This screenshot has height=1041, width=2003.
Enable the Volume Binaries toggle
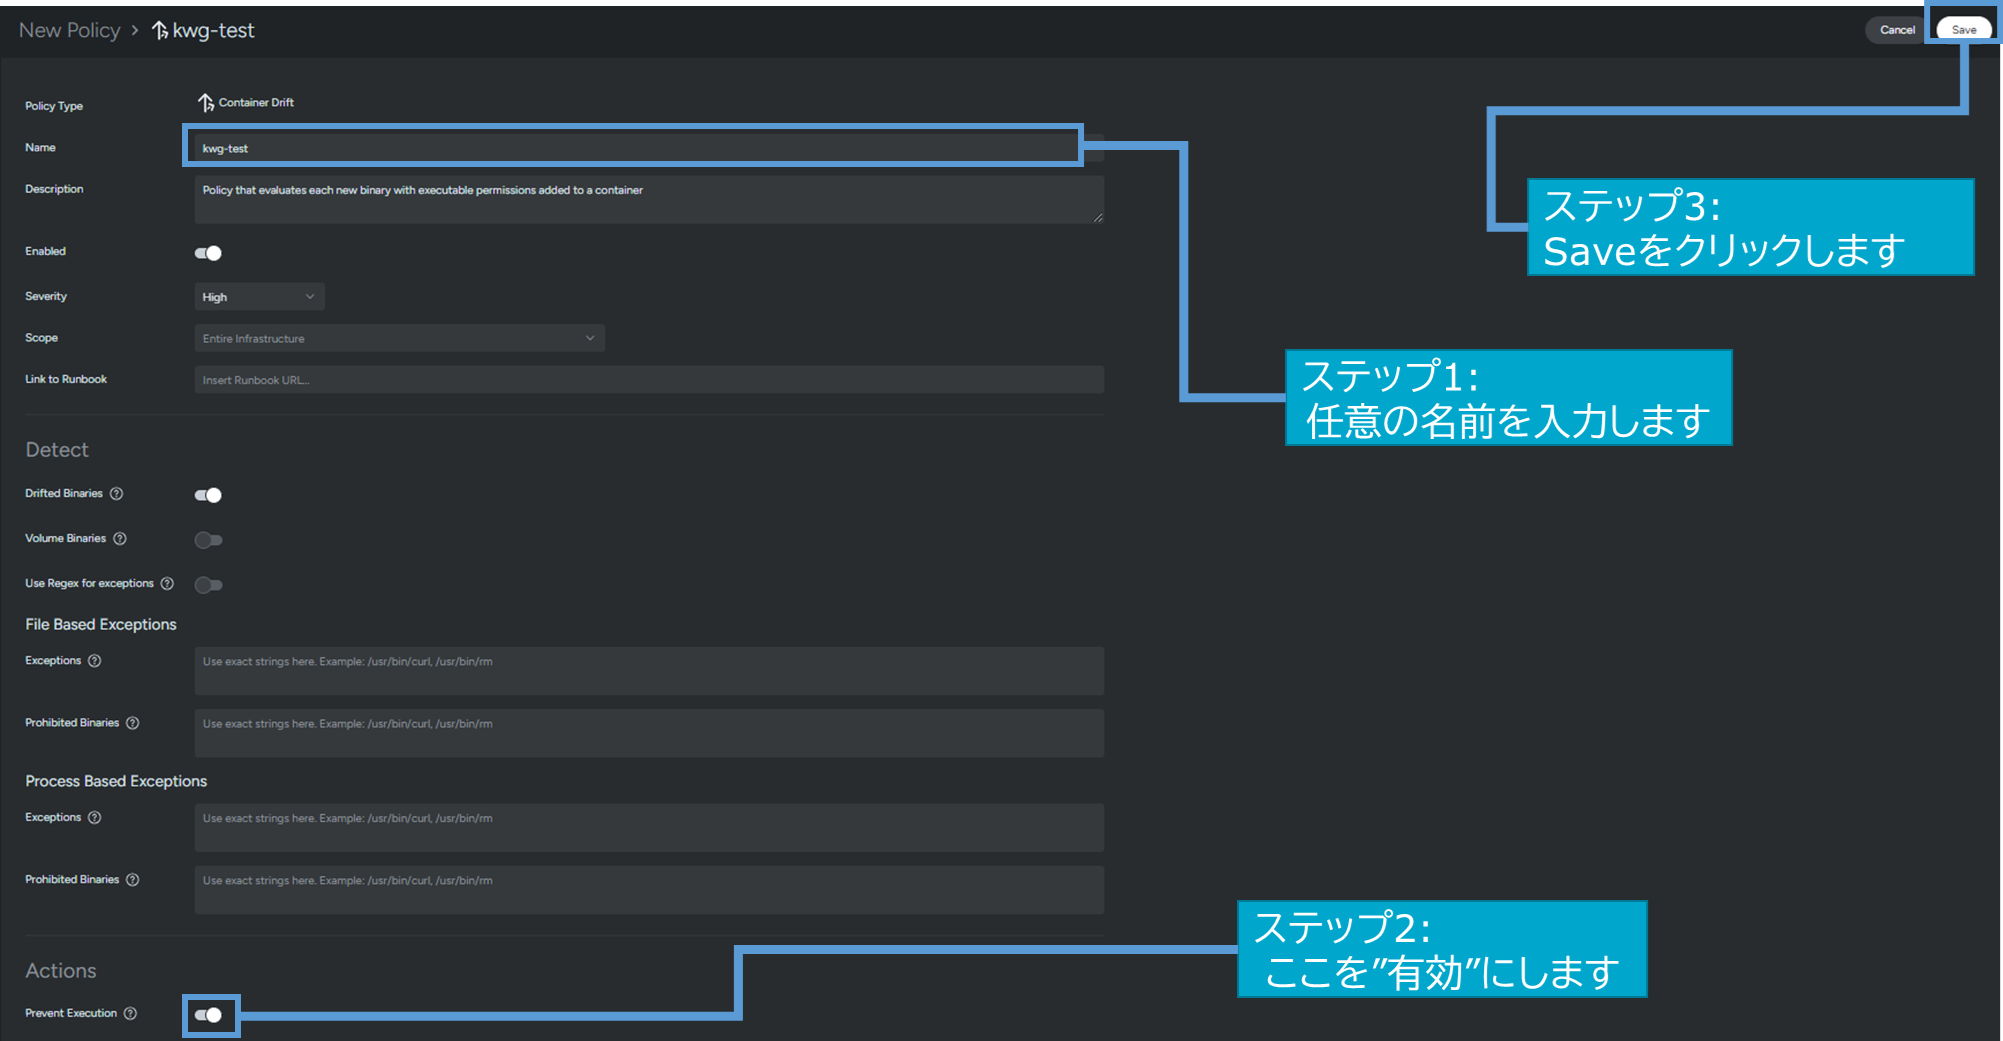pos(208,540)
